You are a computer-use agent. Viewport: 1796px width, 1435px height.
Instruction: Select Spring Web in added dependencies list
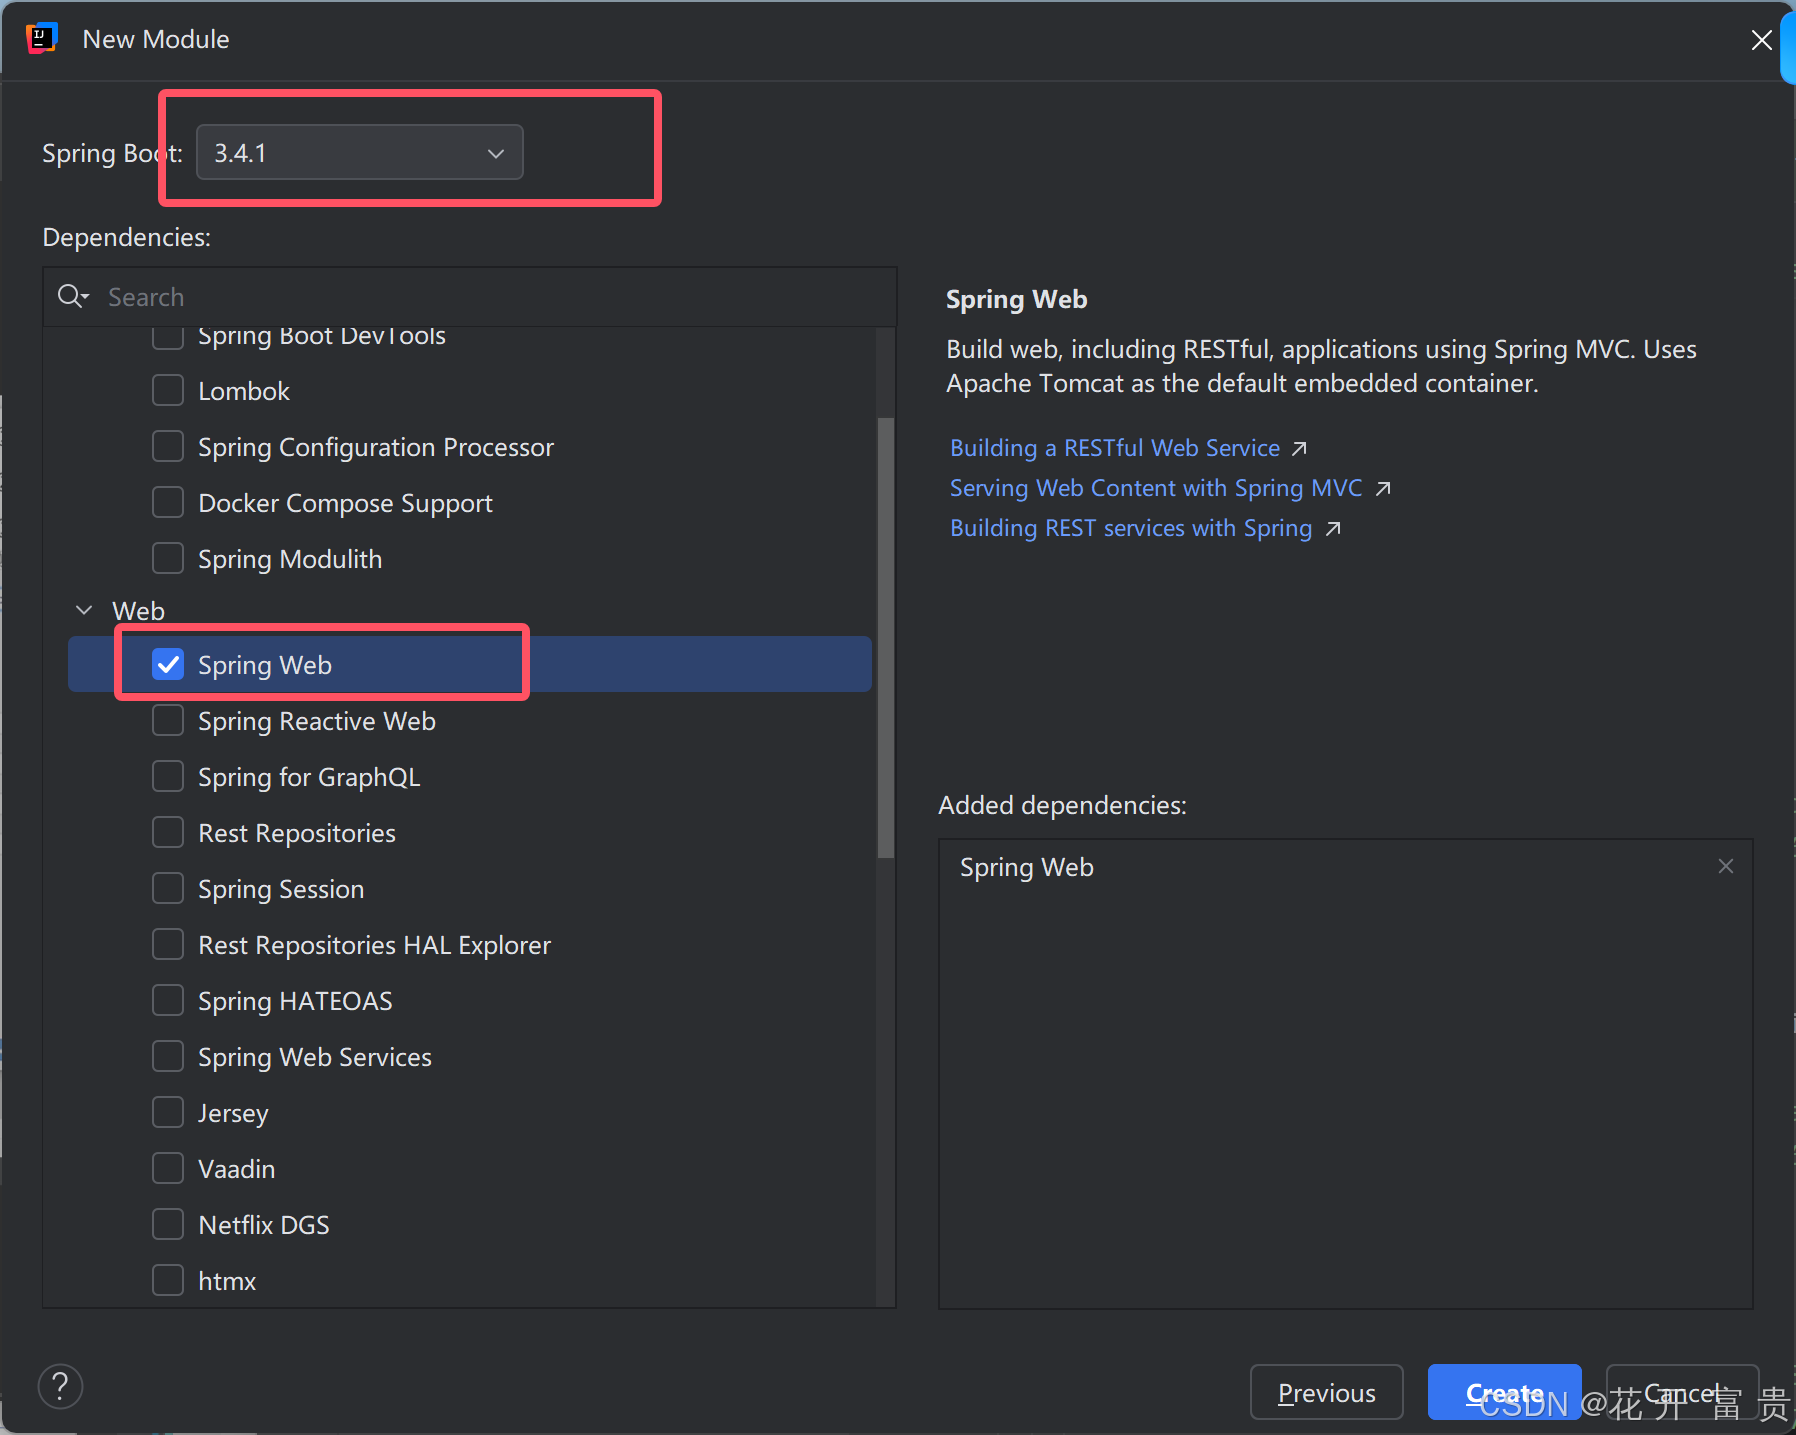click(x=1026, y=867)
